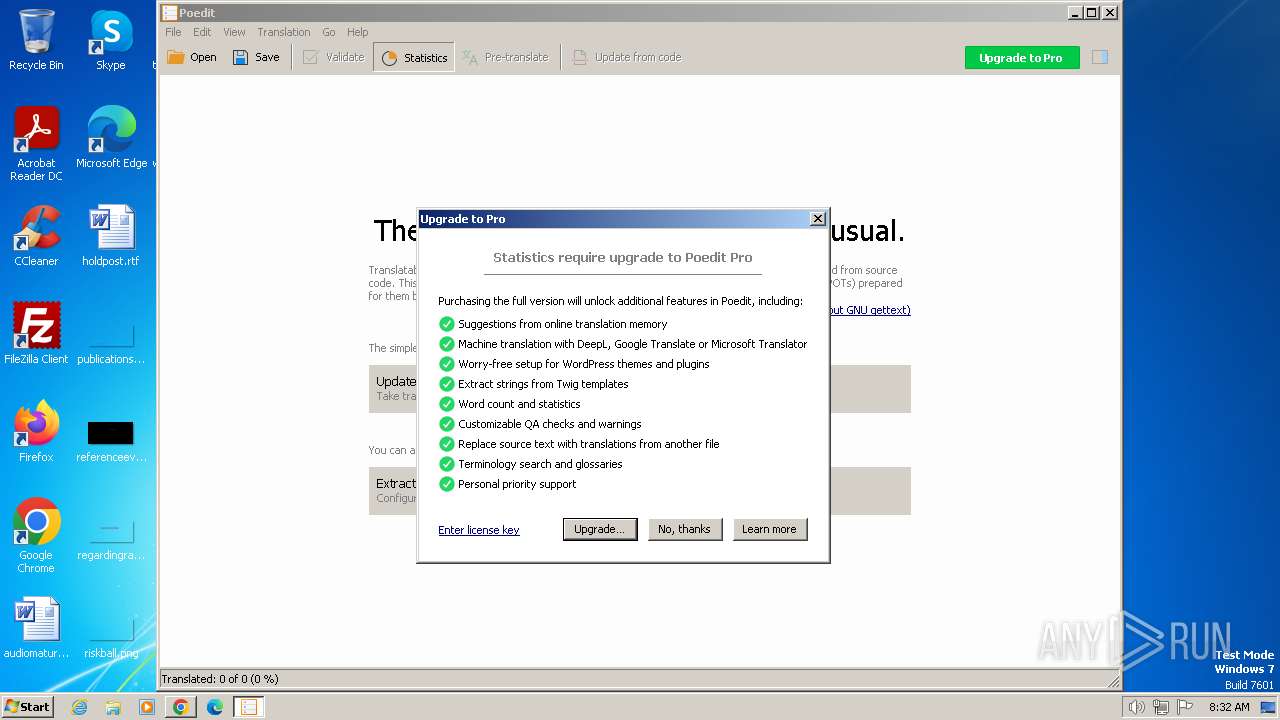The height and width of the screenshot is (720, 1280).
Task: Open the Microsoft Edge desktop icon
Action: [x=111, y=138]
